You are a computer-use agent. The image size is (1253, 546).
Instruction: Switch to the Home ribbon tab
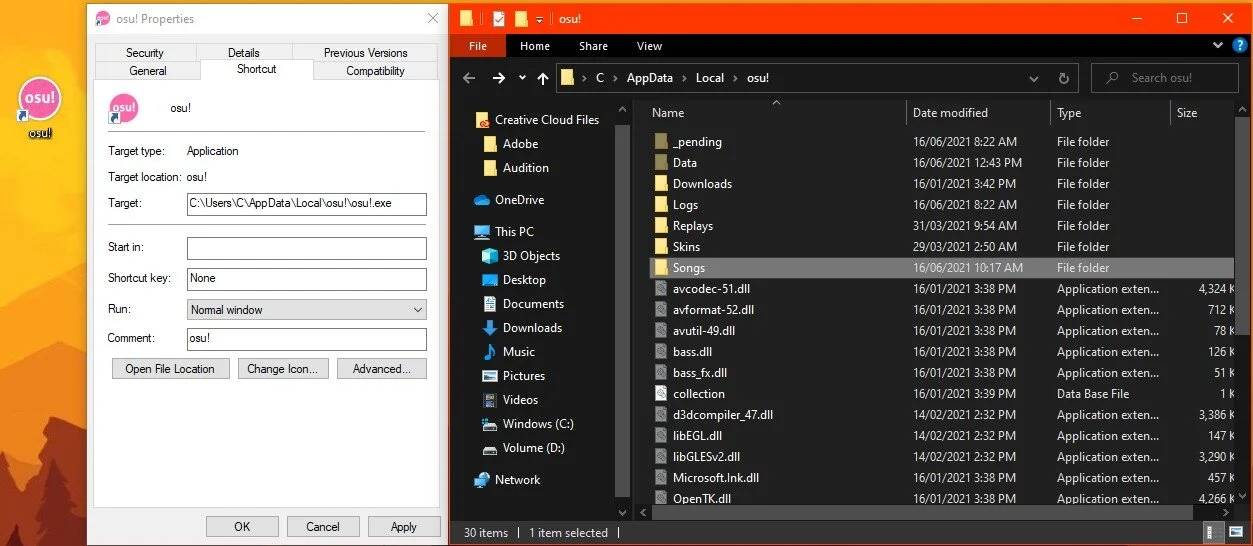(535, 46)
